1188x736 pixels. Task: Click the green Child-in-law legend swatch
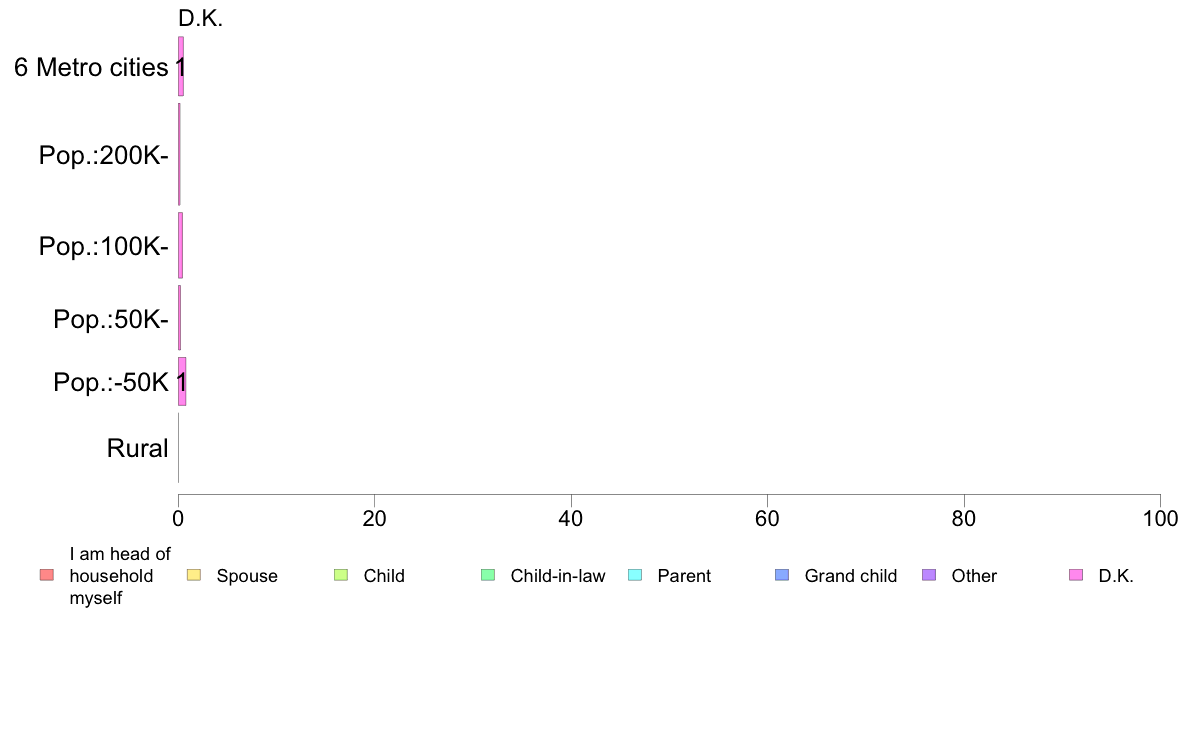[488, 575]
